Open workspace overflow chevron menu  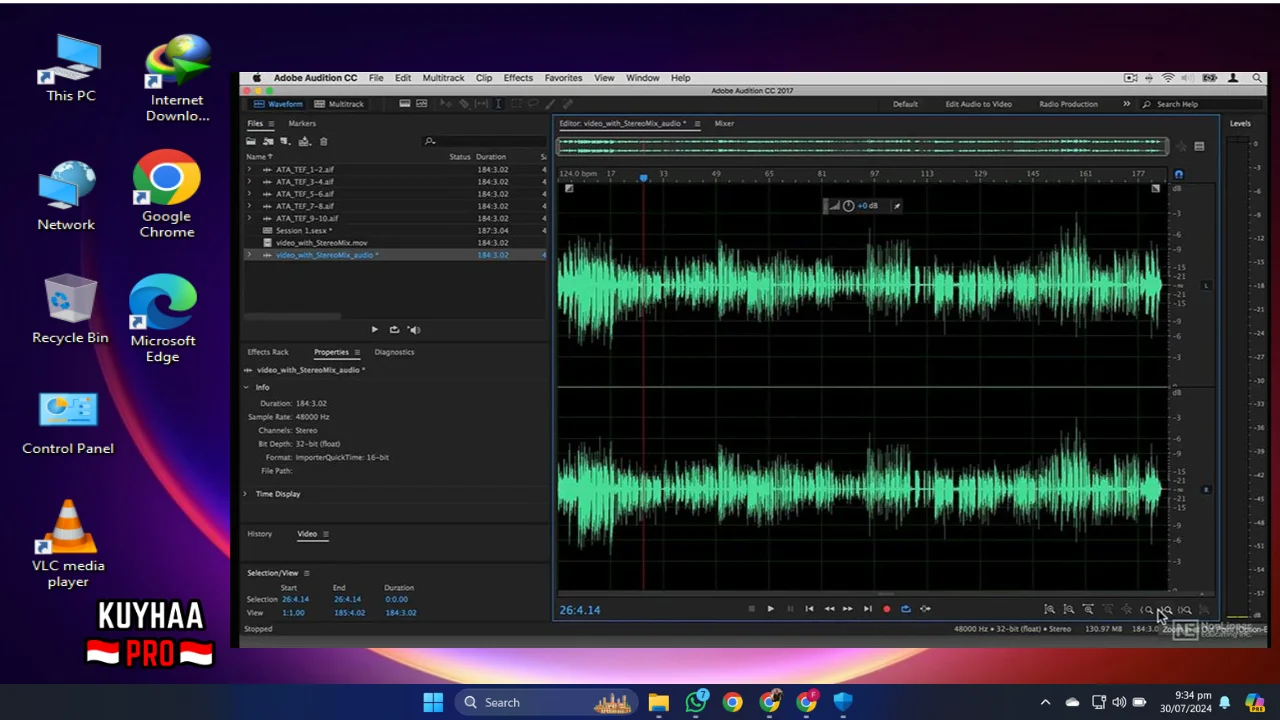[x=1126, y=104]
